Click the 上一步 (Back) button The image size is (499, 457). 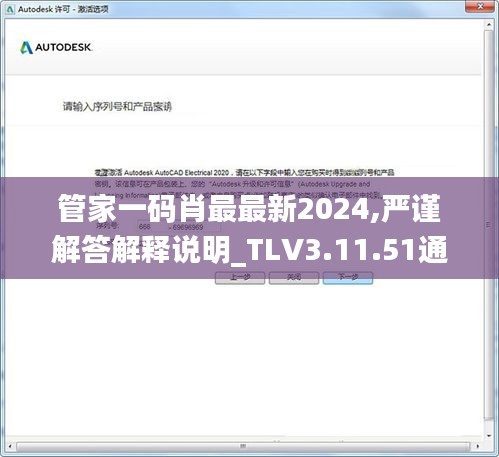[240, 278]
